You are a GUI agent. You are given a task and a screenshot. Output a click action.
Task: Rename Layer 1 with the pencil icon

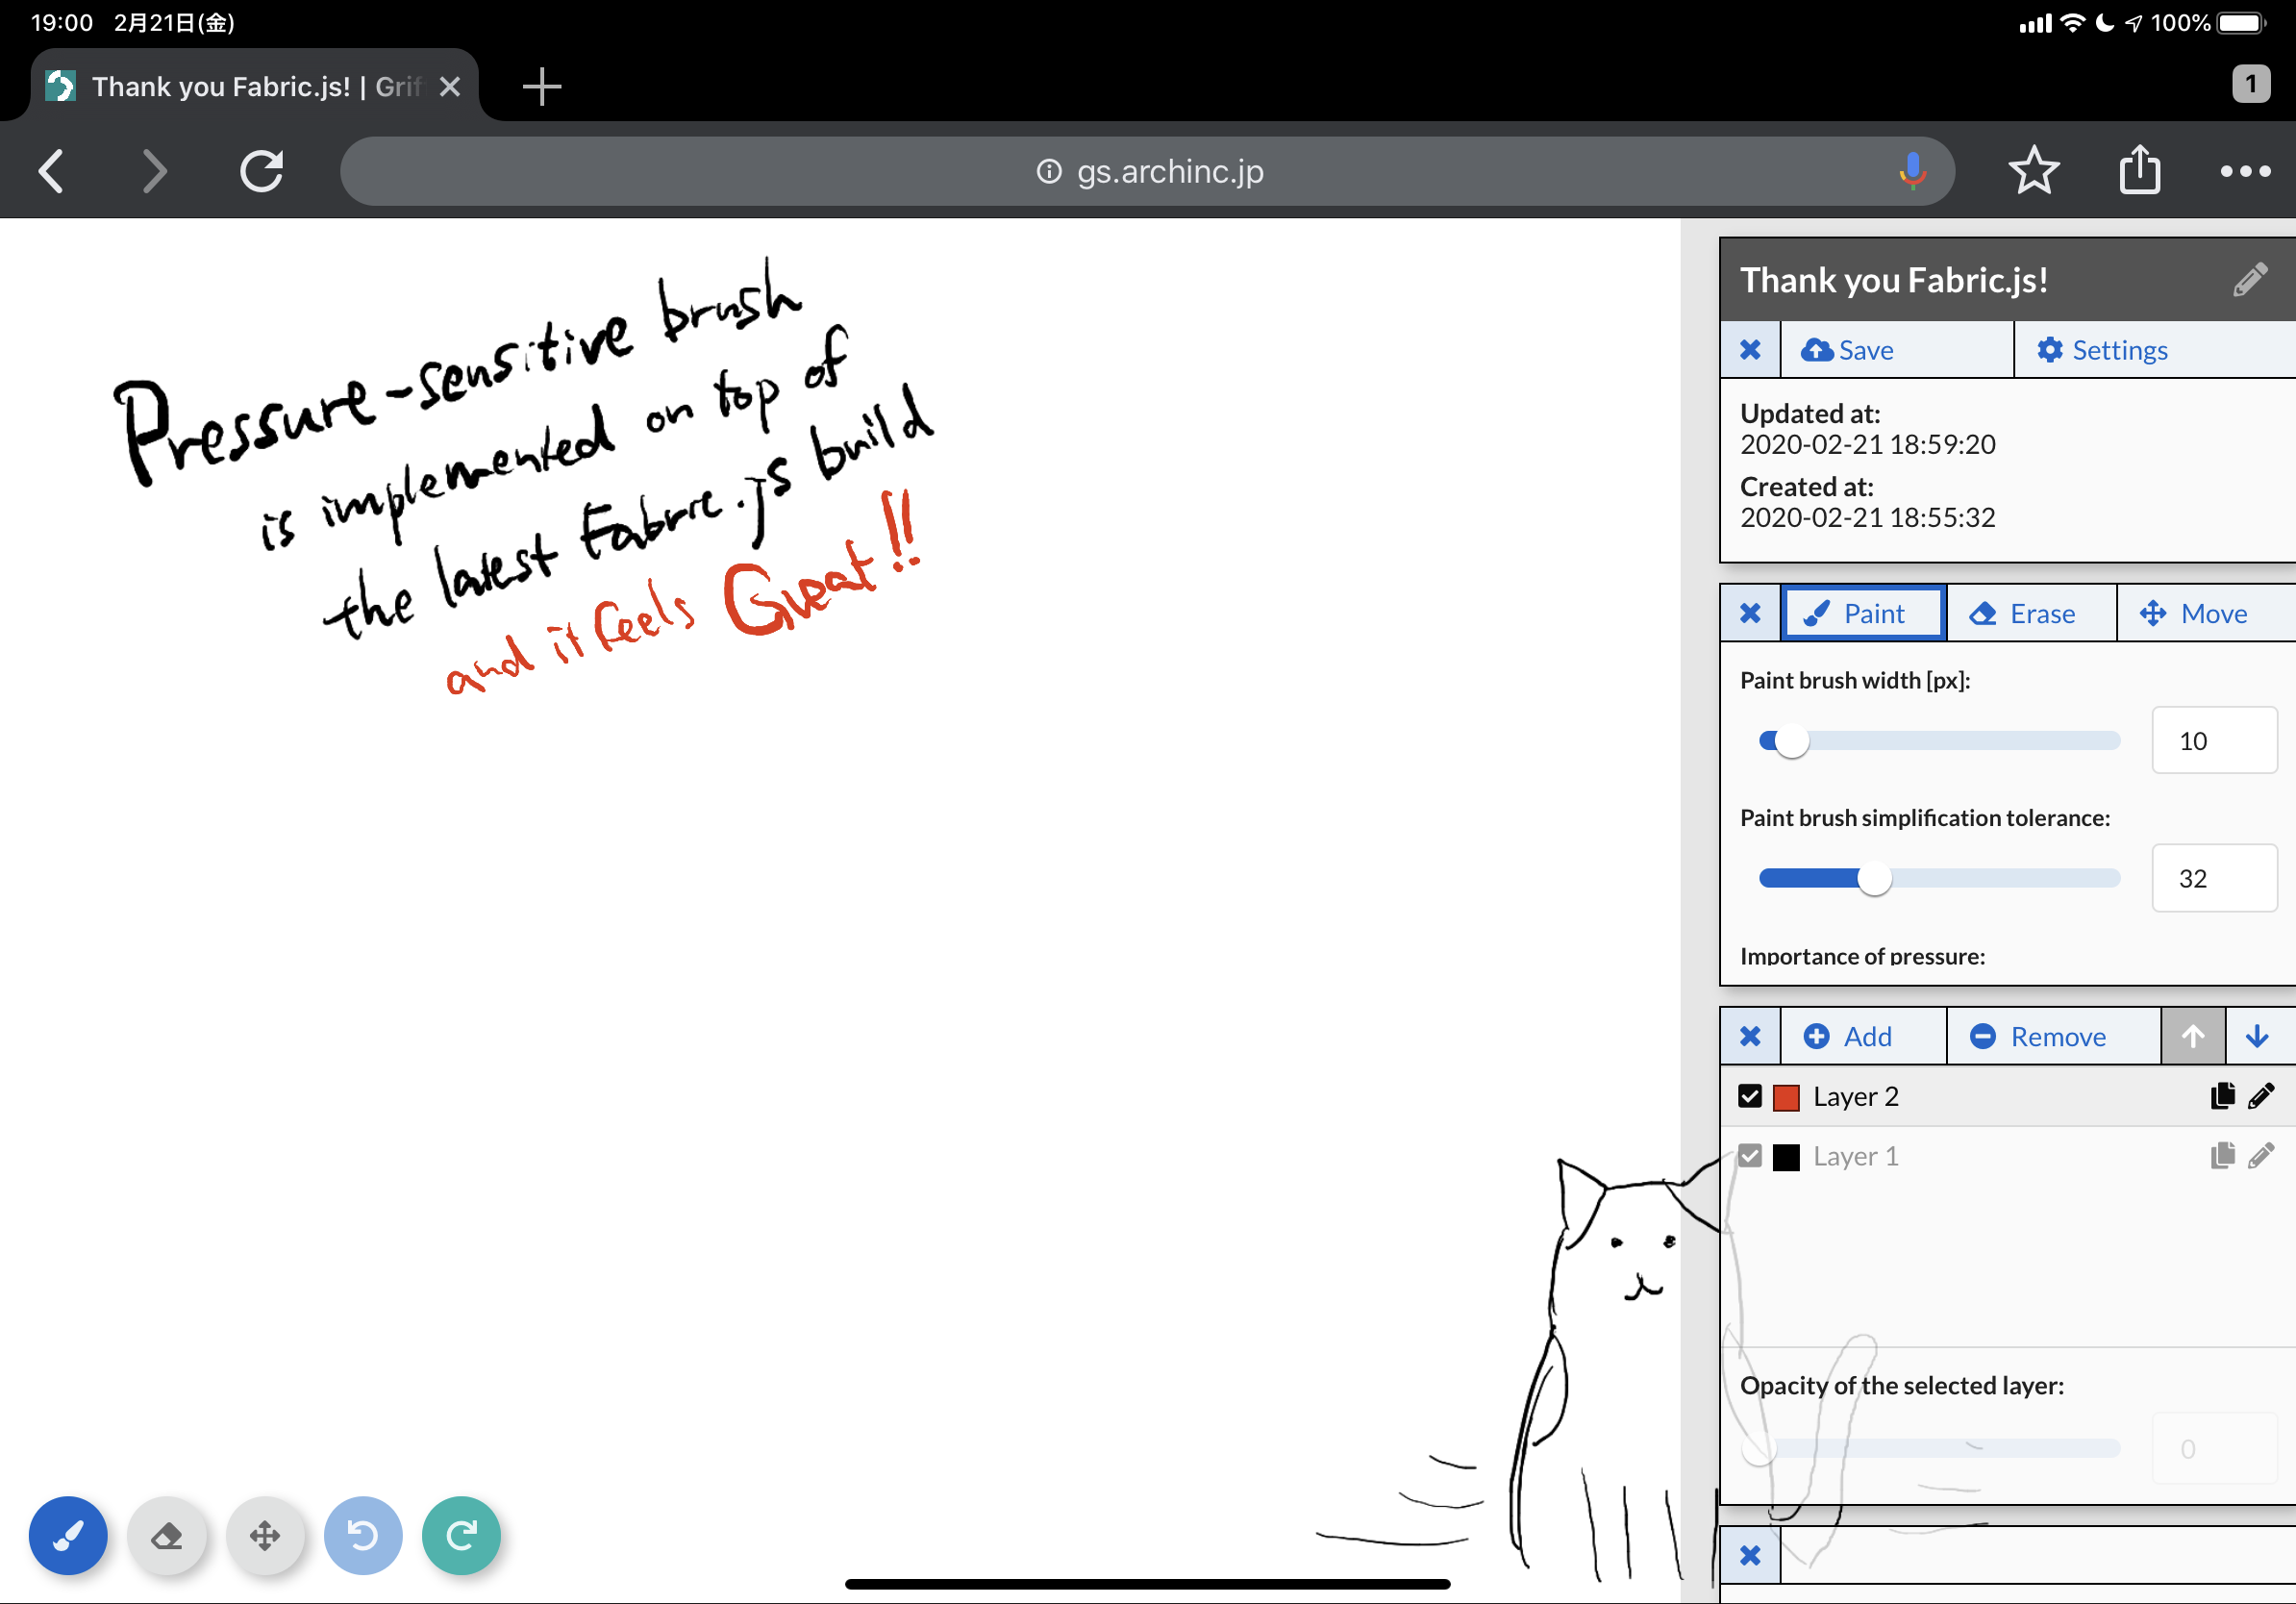(2261, 1156)
